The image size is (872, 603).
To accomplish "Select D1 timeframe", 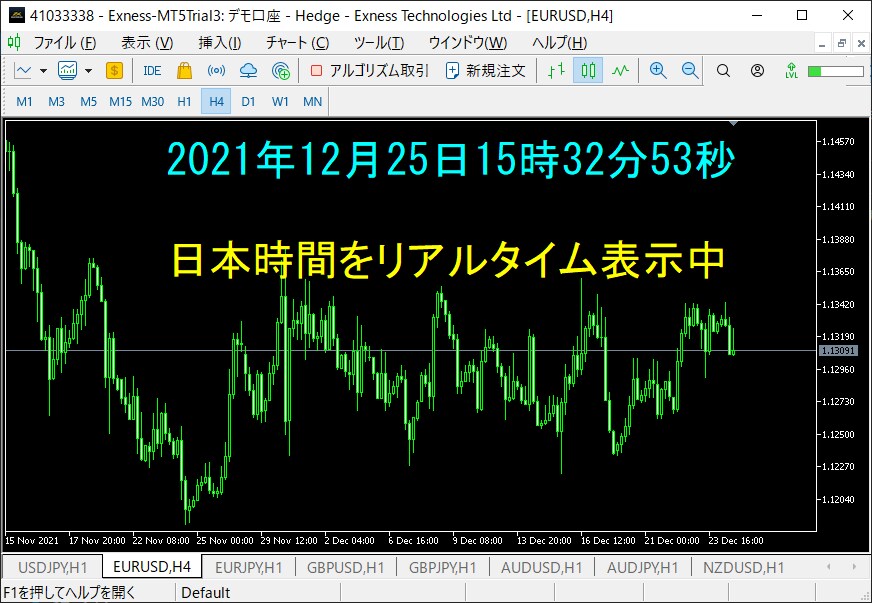I will point(248,102).
